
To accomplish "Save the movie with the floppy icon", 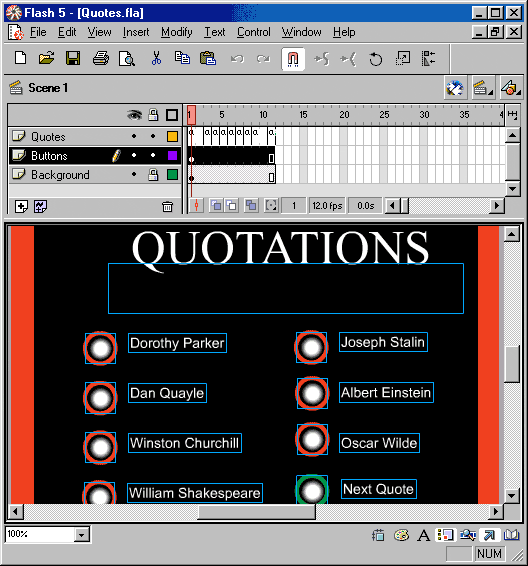I will 73,58.
